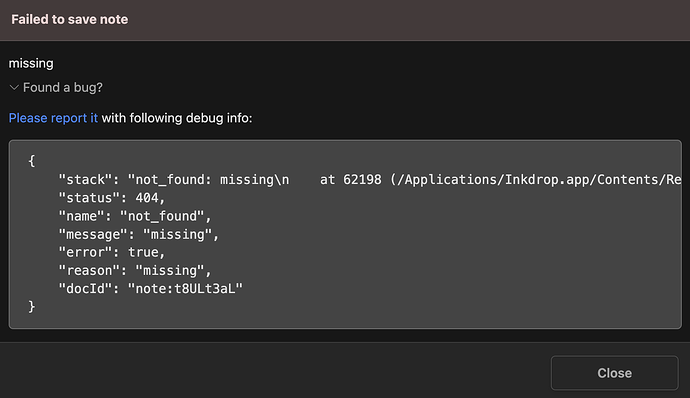
Task: Dismiss the dialog with the Close button
Action: coord(614,373)
